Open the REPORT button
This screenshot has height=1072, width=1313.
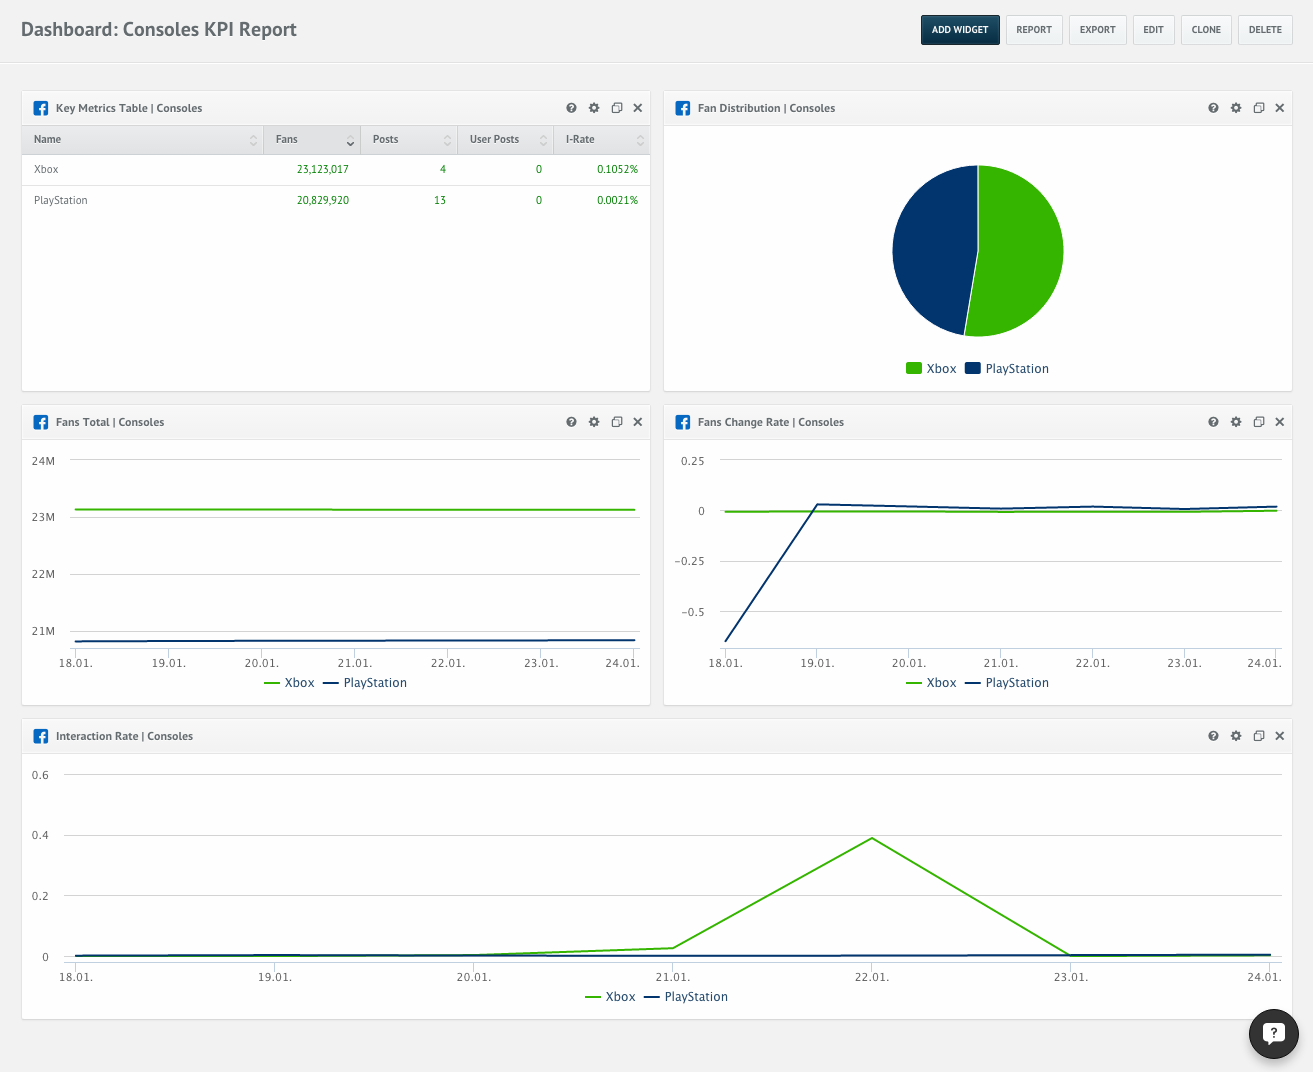point(1034,30)
